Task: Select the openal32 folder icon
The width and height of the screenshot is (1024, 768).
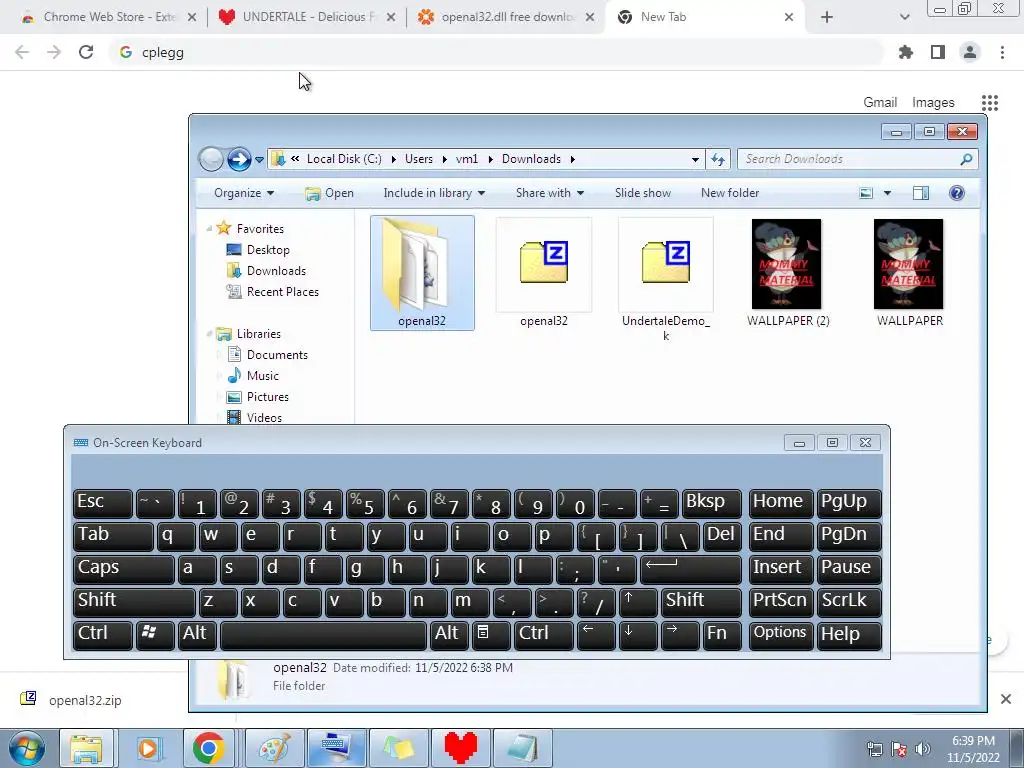Action: [422, 273]
